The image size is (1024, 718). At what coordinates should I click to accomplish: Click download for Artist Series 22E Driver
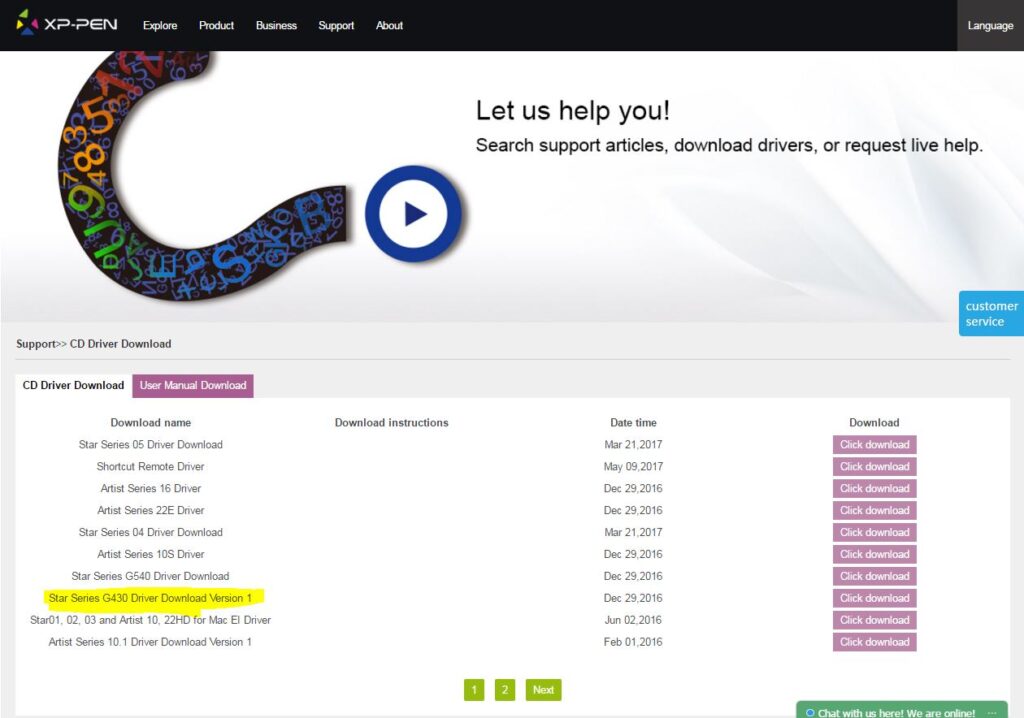874,510
